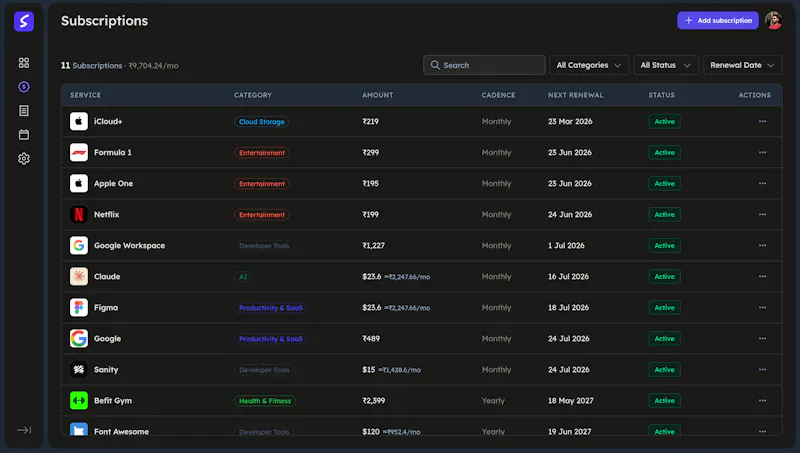Click the Apple One logo icon

[79, 184]
